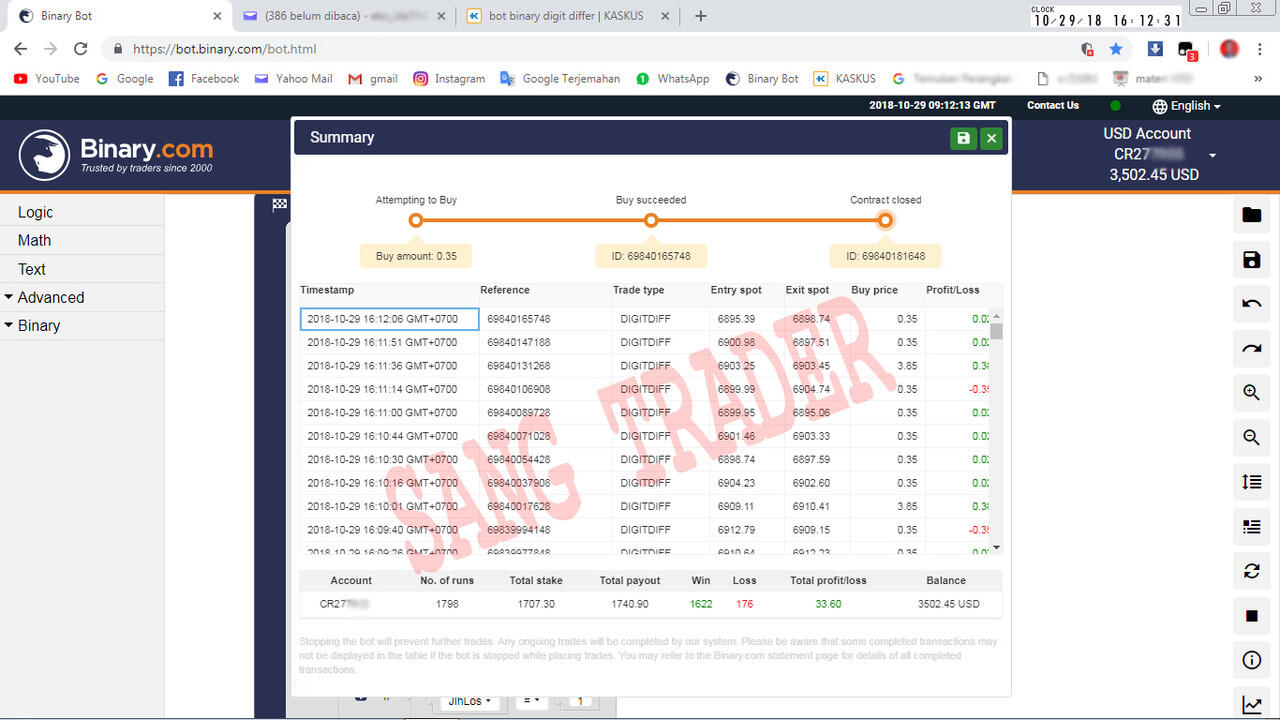Save the Summary table using the green save icon
1280x720 pixels.
963,138
